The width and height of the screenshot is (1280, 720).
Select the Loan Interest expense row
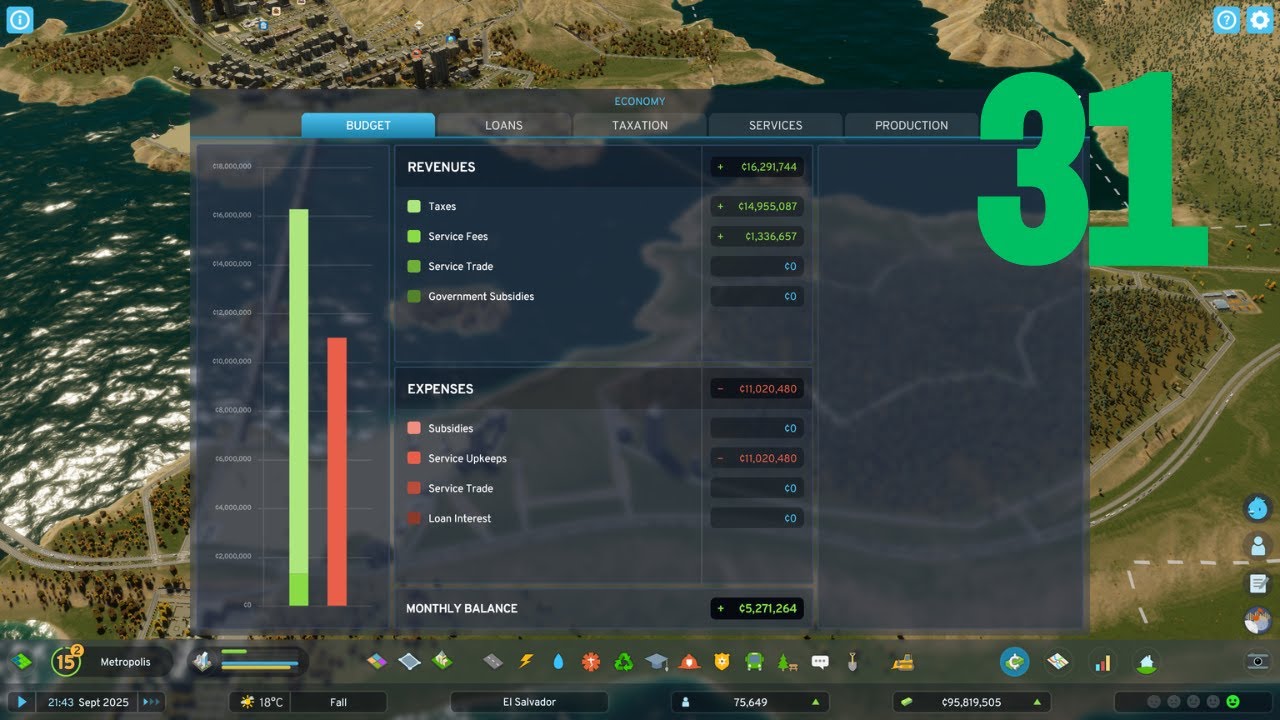tap(604, 518)
